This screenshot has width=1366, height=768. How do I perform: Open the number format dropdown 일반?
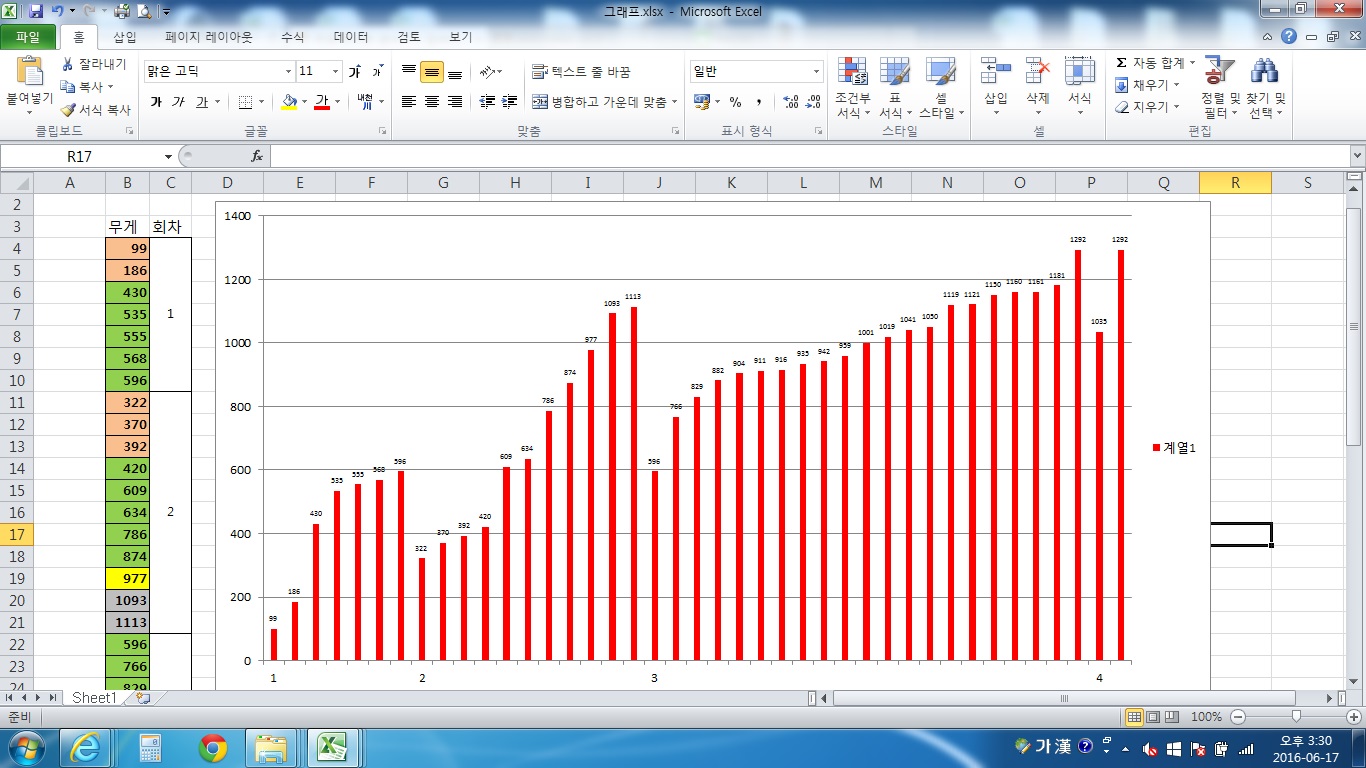pos(816,72)
